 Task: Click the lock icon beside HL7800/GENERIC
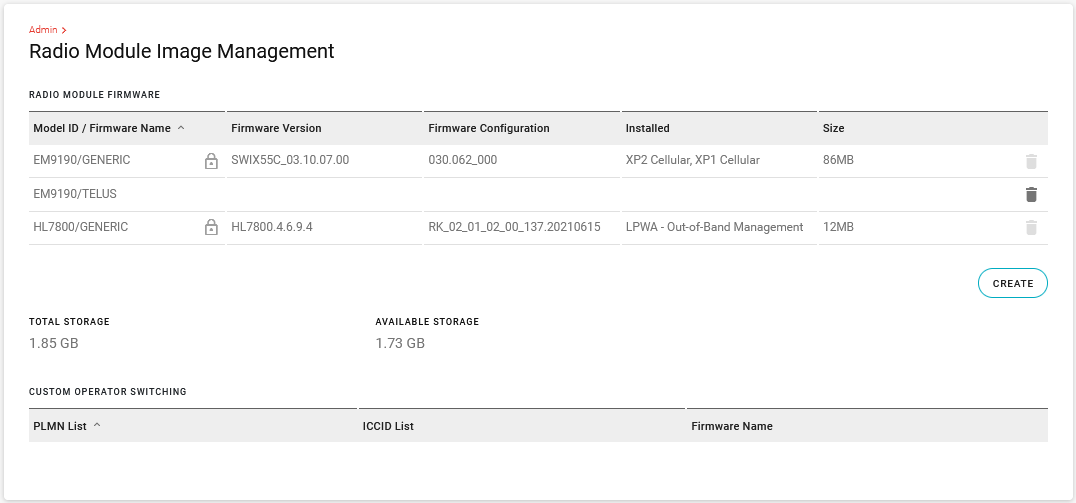[x=211, y=228]
